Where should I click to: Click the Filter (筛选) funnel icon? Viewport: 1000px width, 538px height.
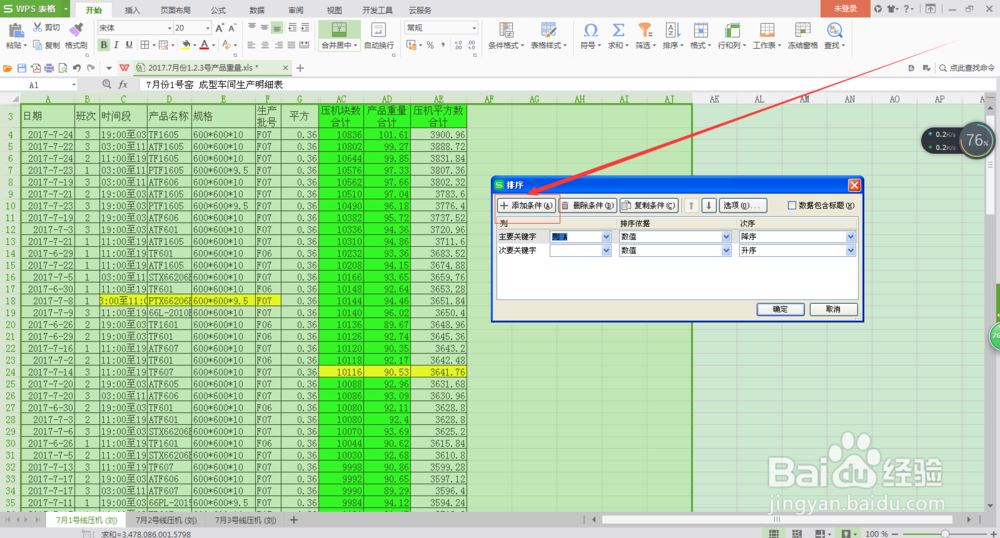point(645,30)
